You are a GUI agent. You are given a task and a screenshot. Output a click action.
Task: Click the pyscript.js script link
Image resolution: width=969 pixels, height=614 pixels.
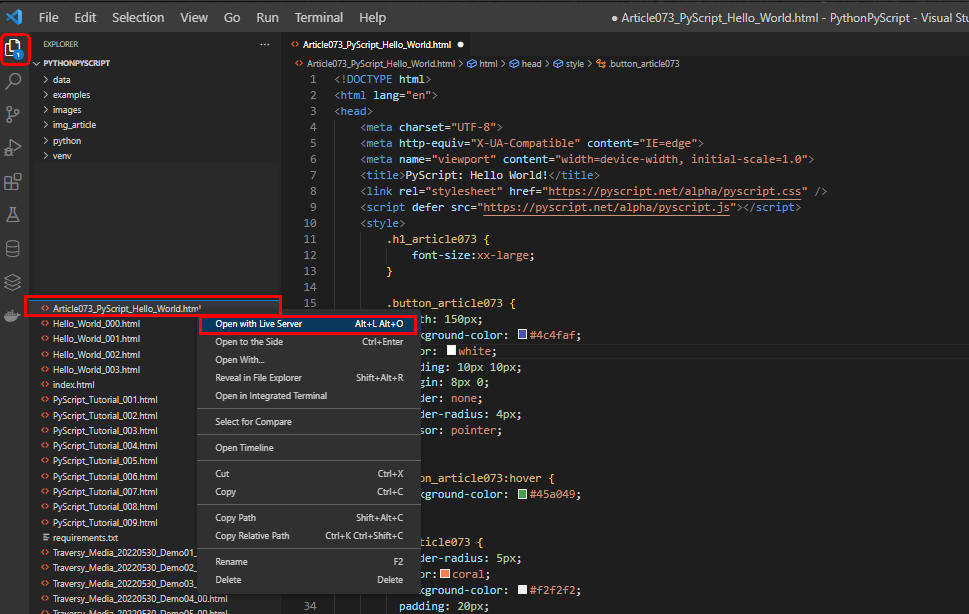pos(606,207)
